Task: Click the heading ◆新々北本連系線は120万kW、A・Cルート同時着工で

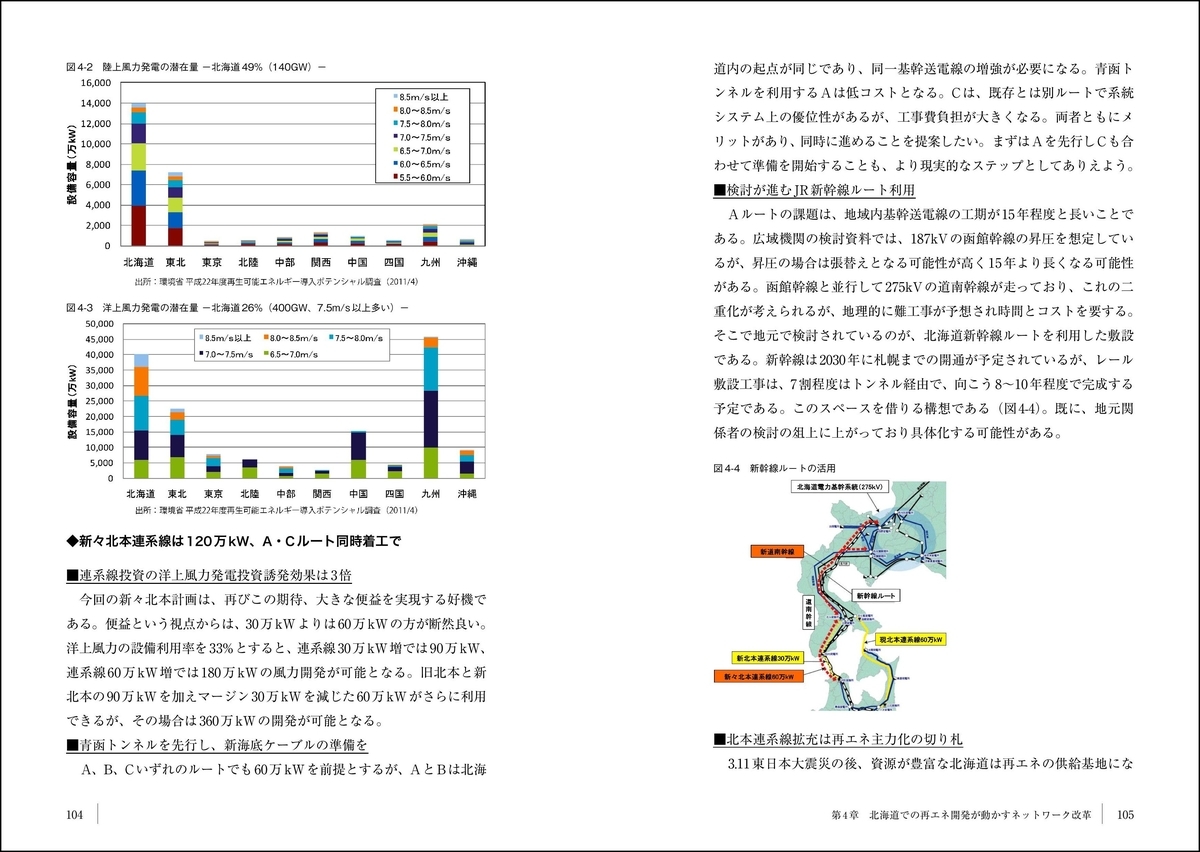Action: click(232, 541)
